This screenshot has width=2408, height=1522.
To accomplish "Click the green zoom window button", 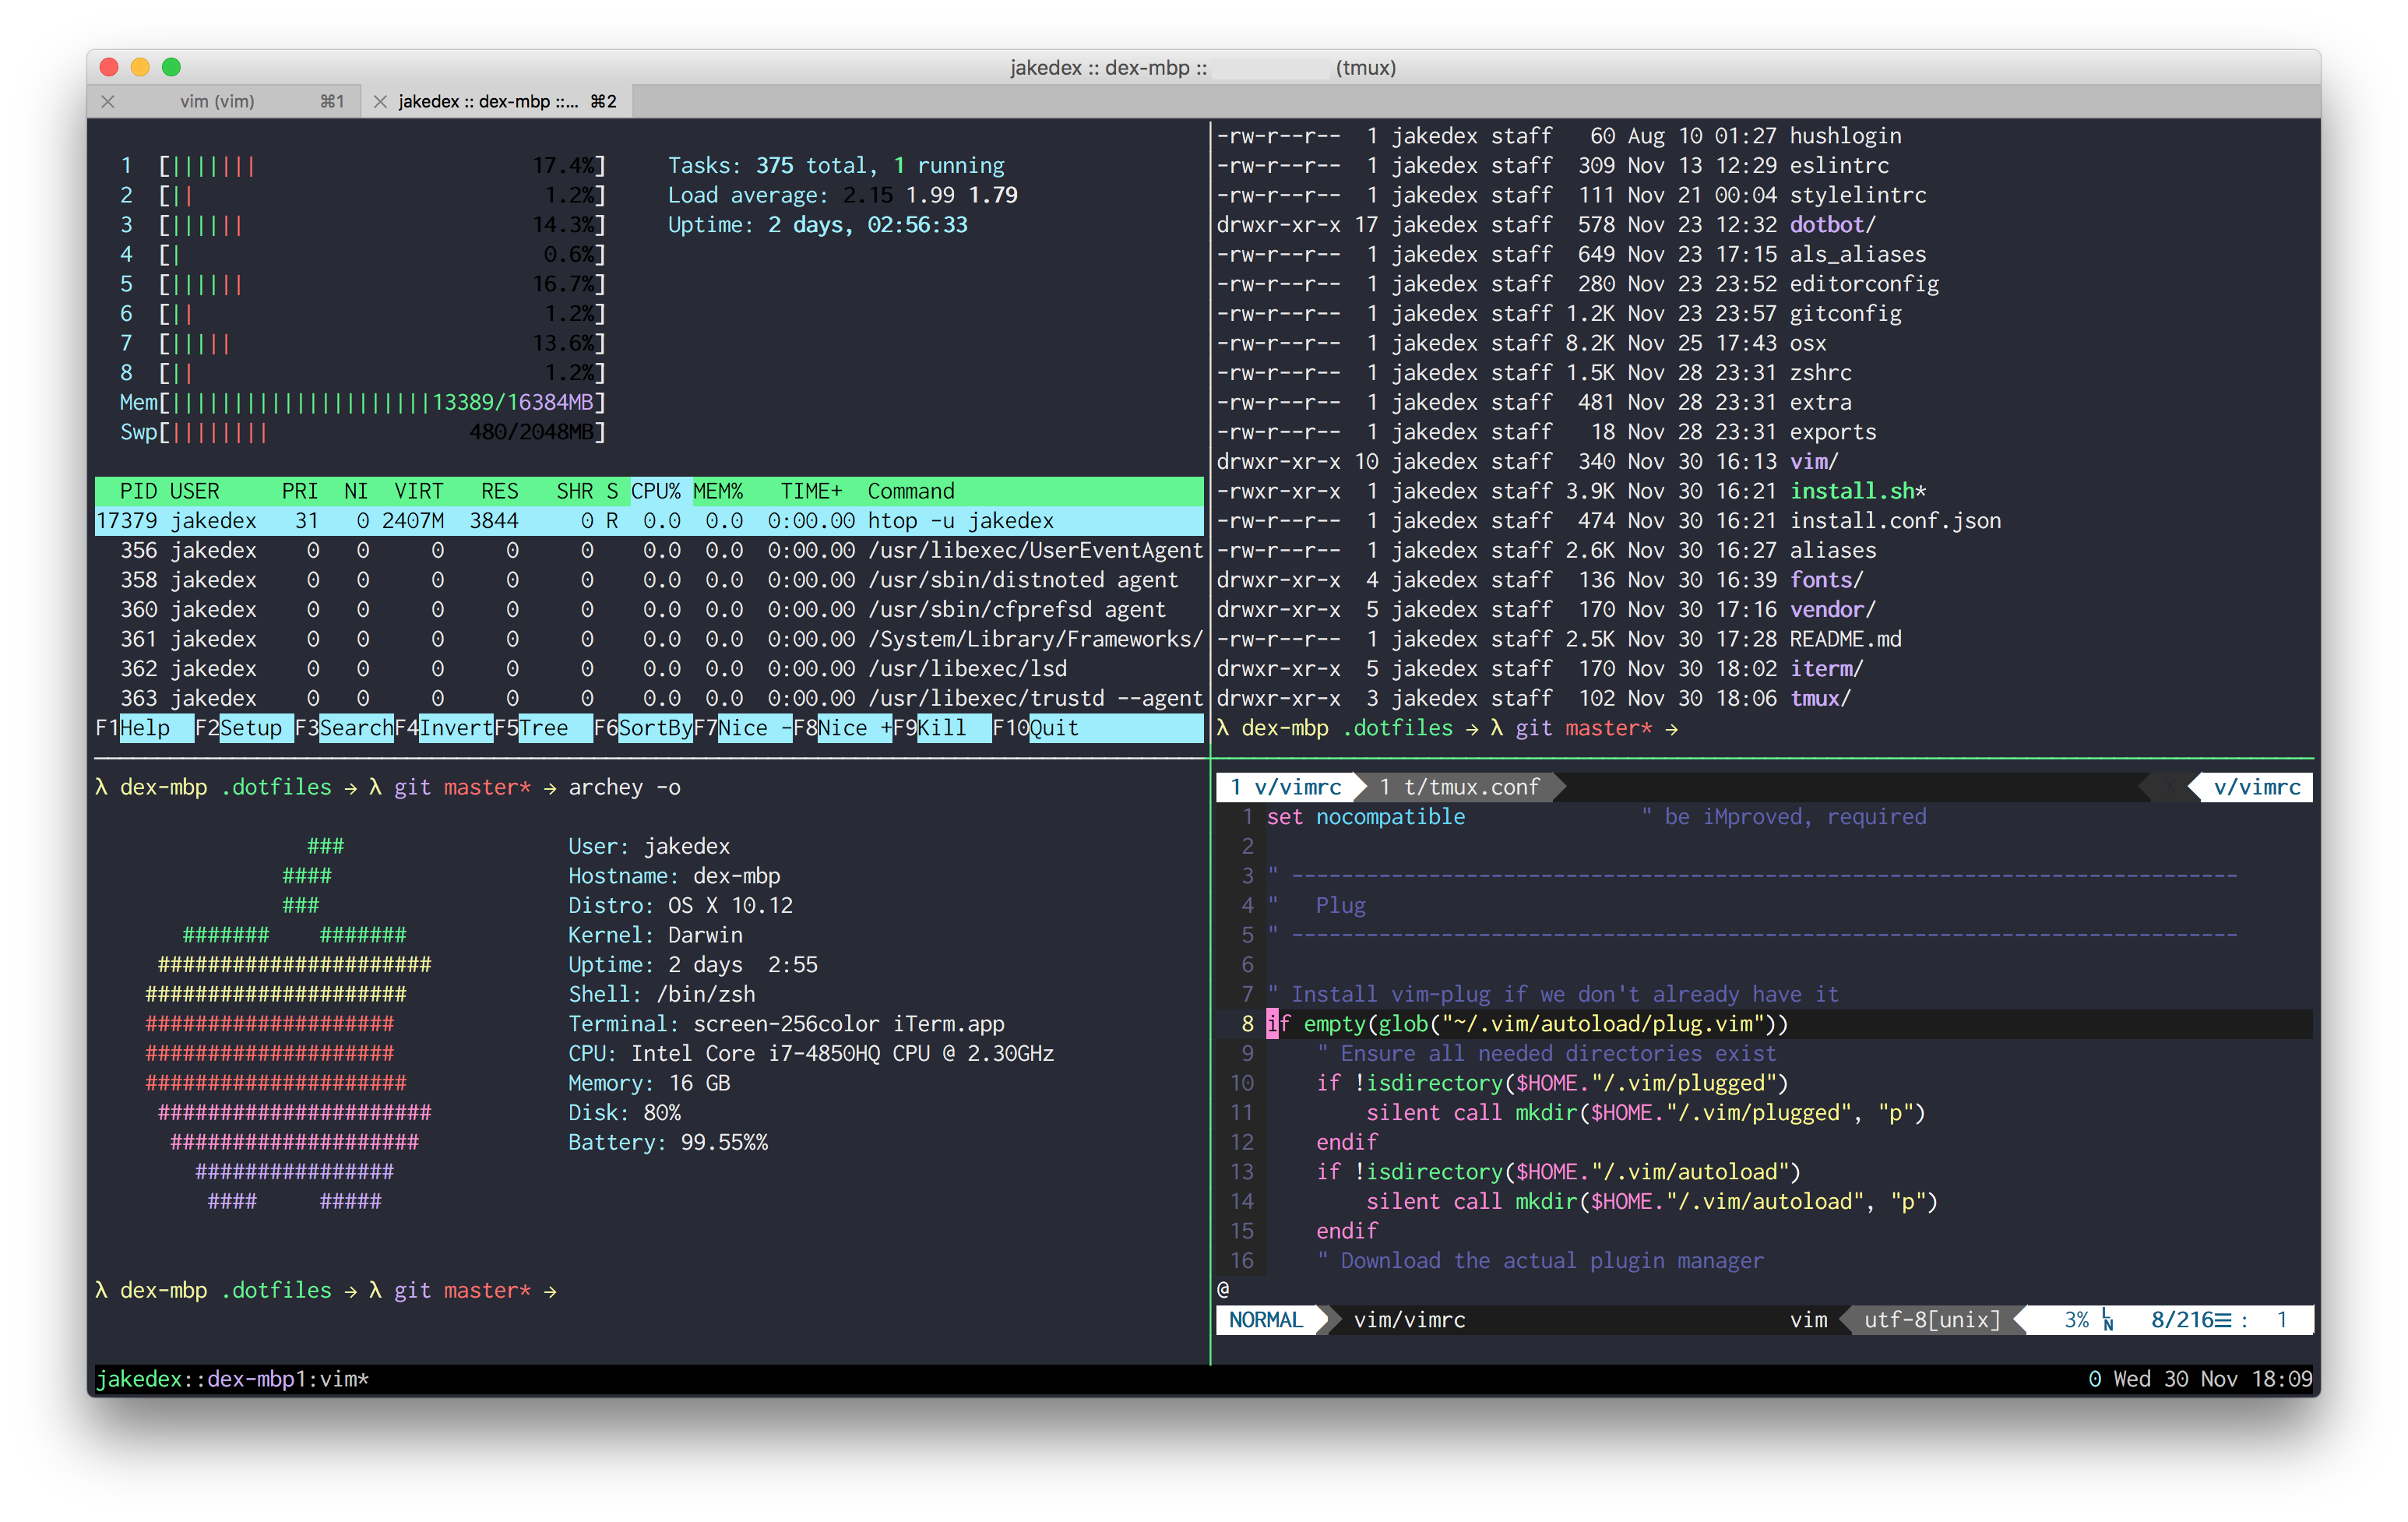I will click(171, 67).
